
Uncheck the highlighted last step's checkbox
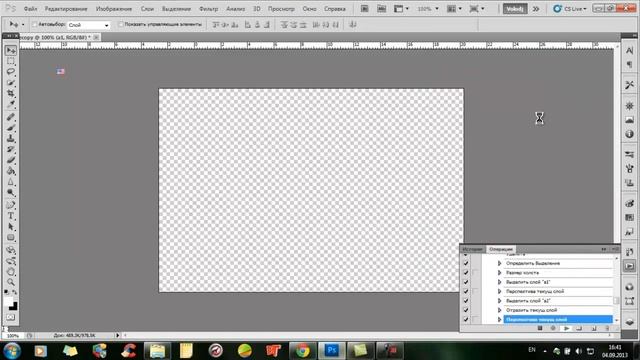466,320
